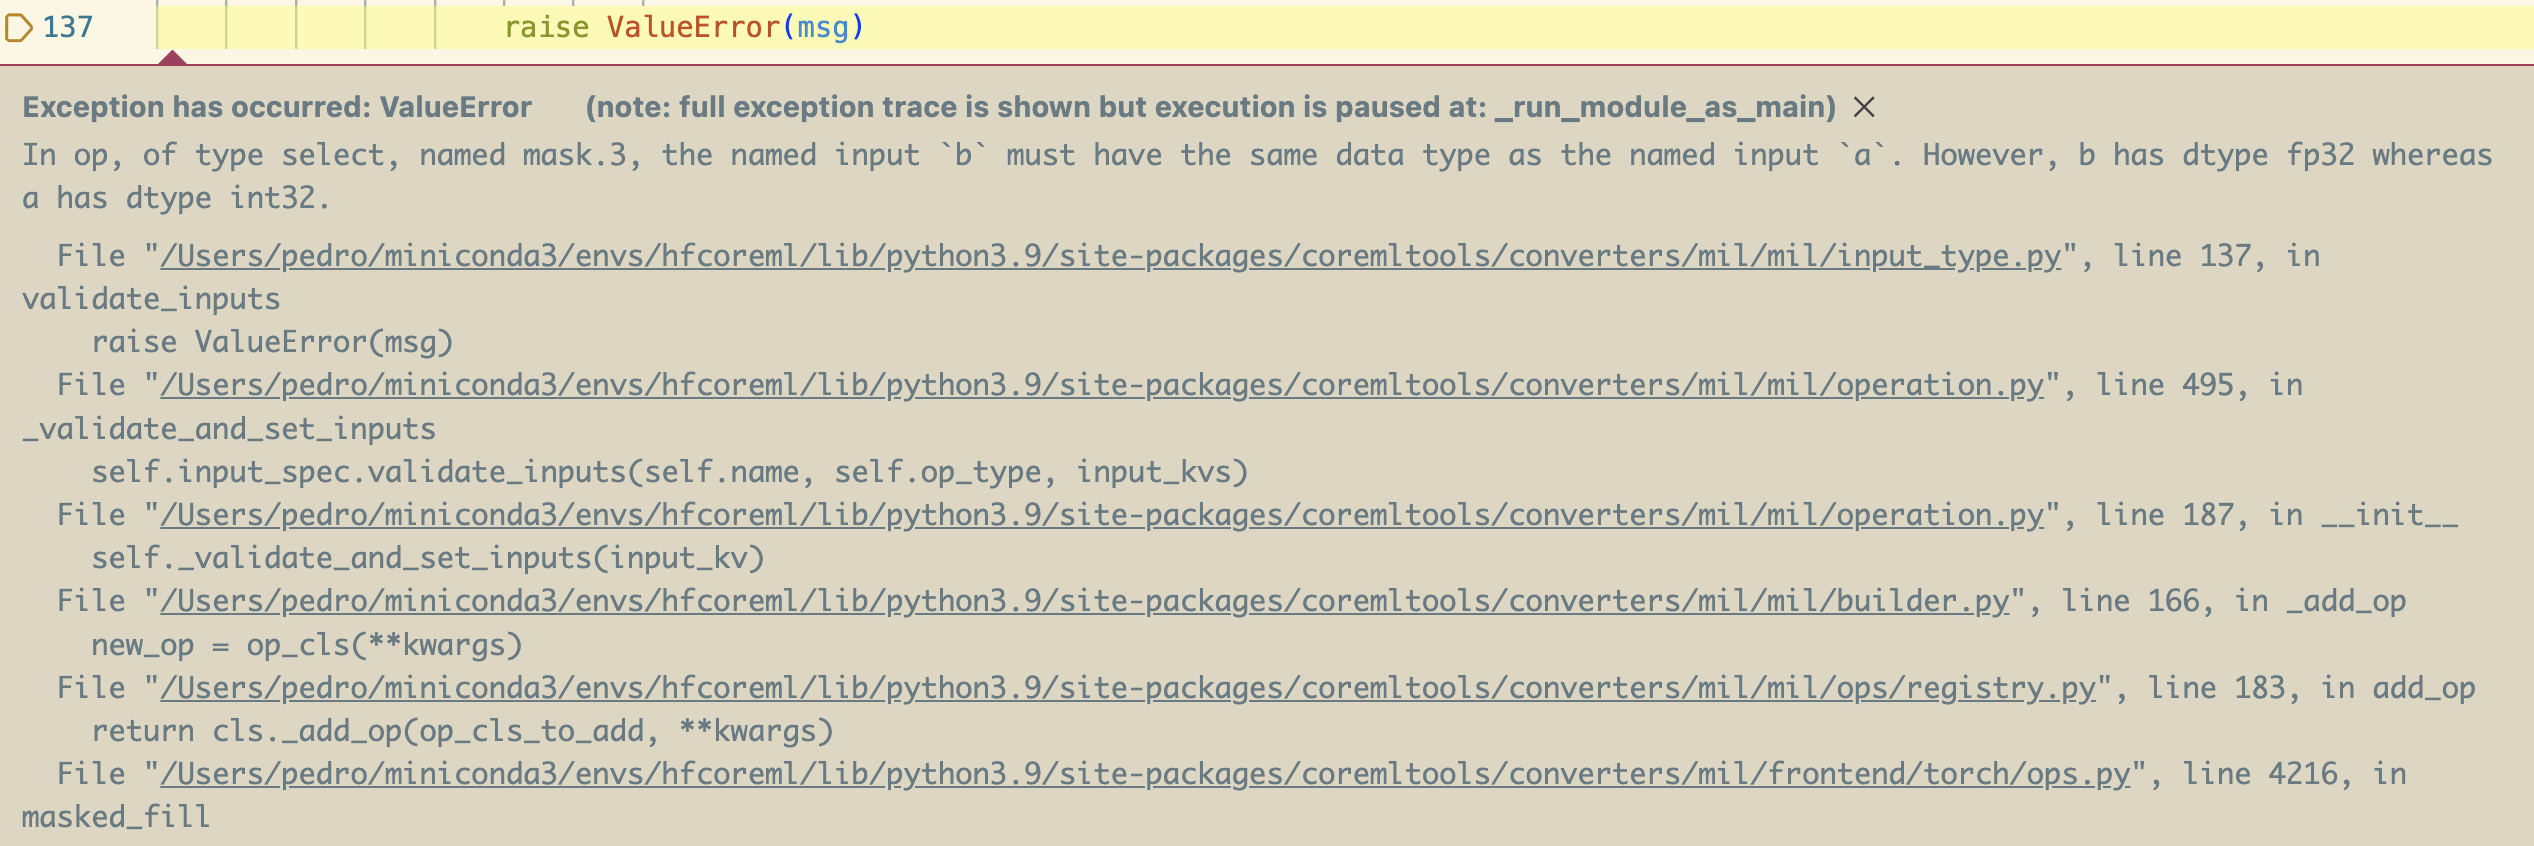Image resolution: width=2534 pixels, height=846 pixels.
Task: Click the debugger paused-line arrow in gutter
Action: tap(19, 27)
